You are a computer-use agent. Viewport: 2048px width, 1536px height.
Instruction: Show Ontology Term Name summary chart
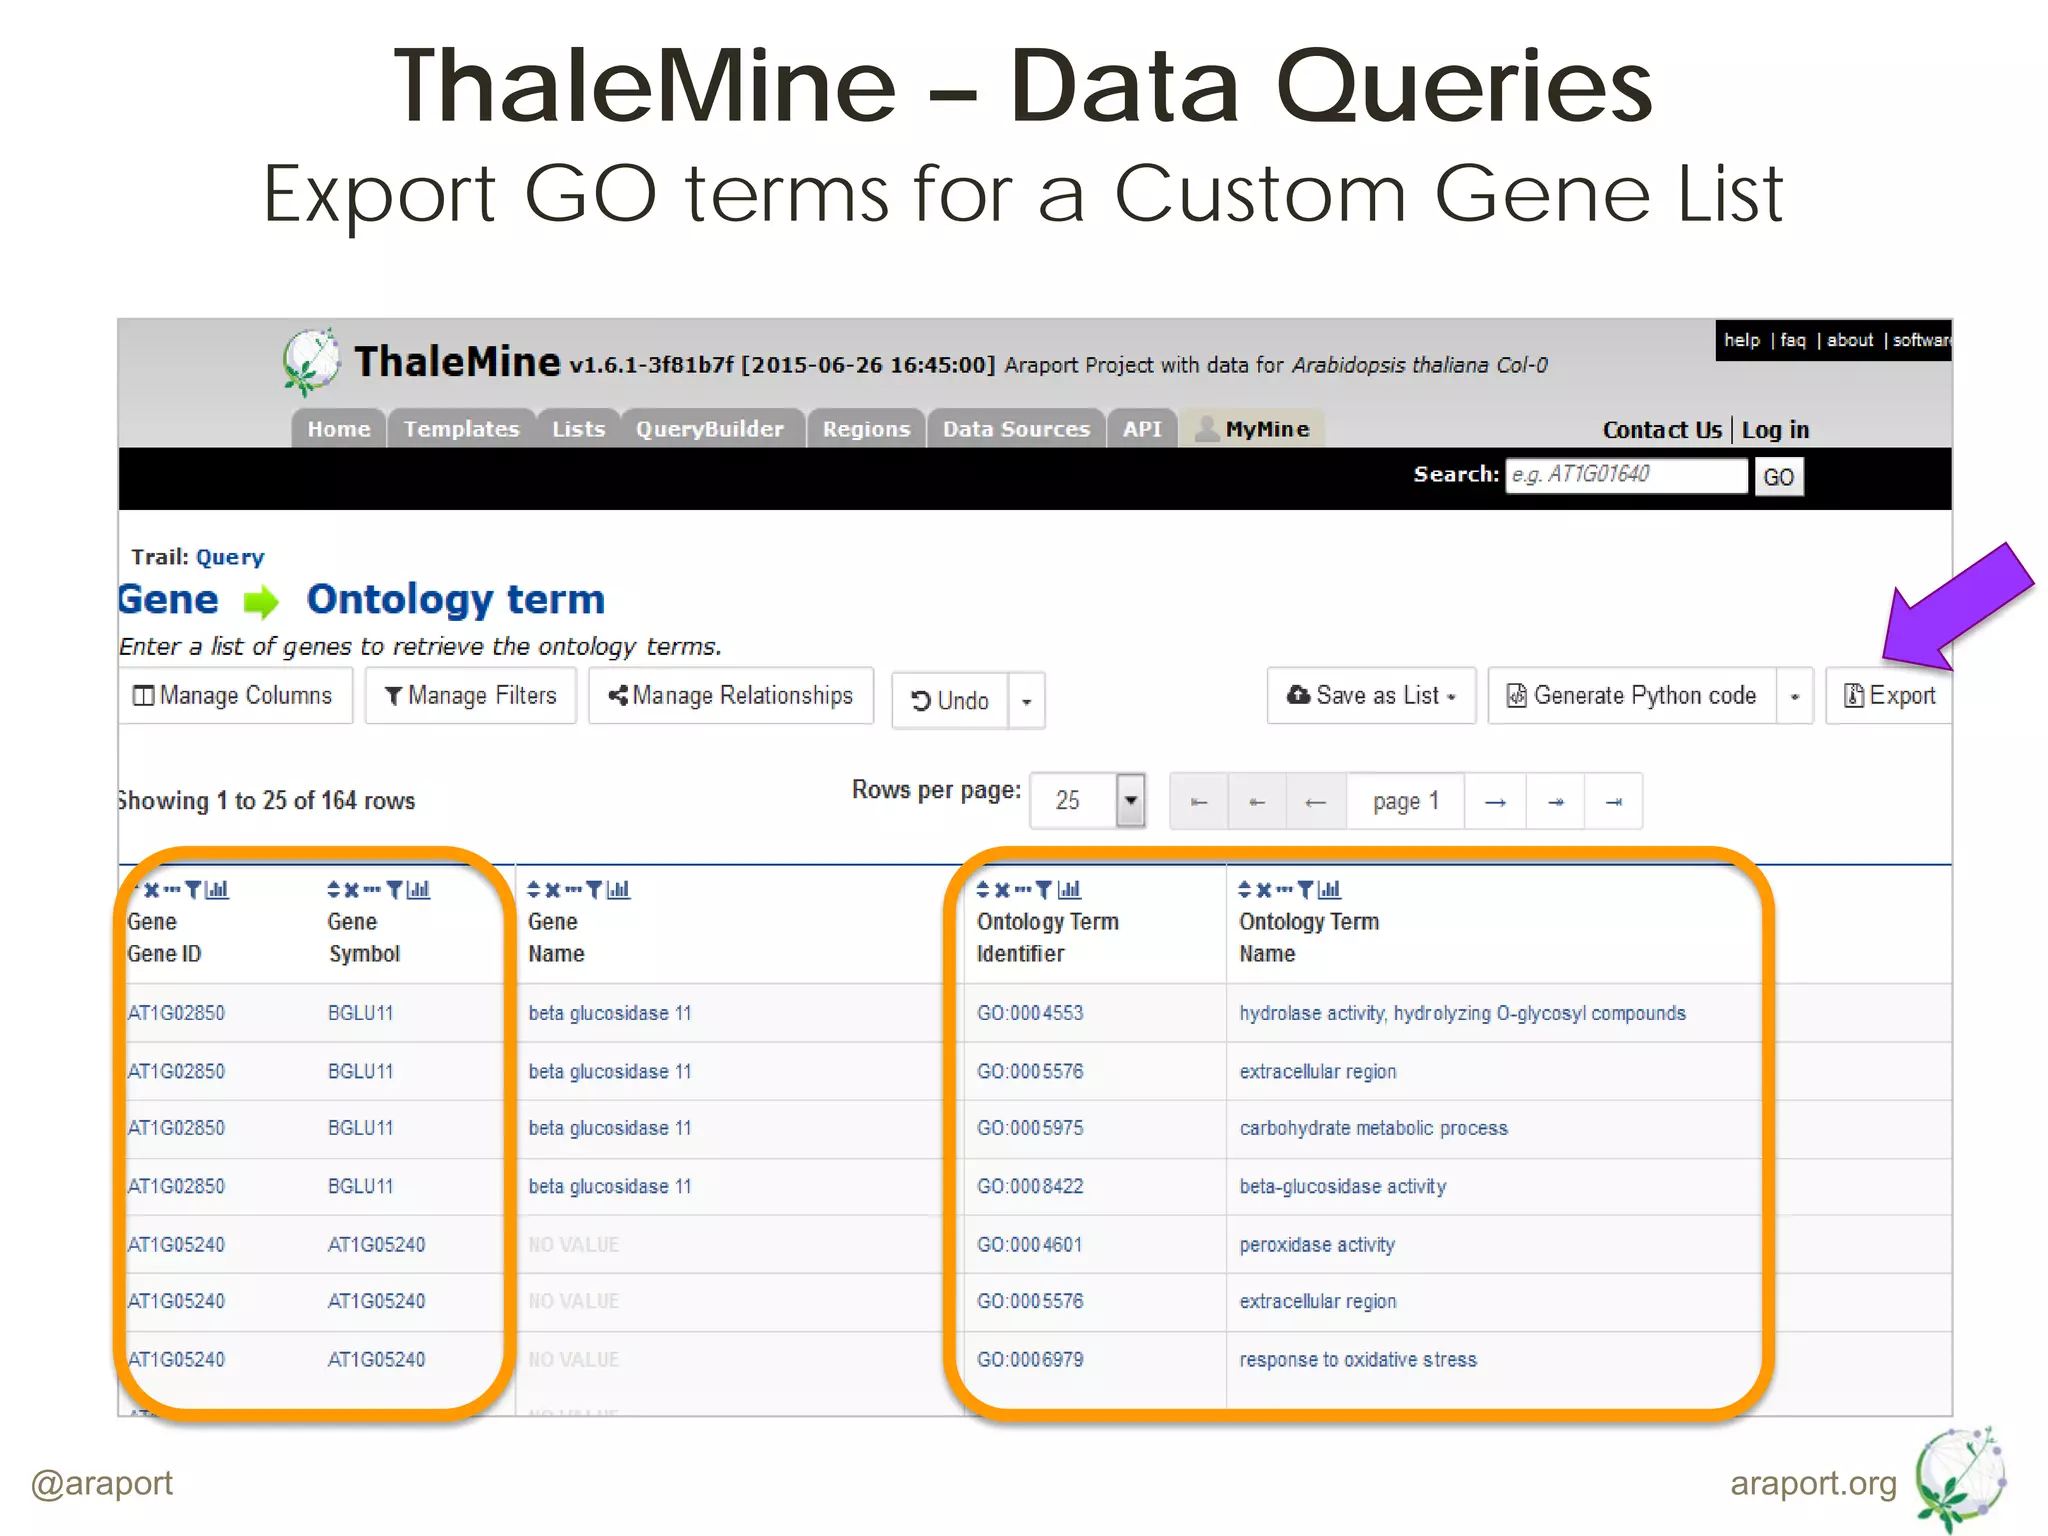pyautogui.click(x=1330, y=889)
